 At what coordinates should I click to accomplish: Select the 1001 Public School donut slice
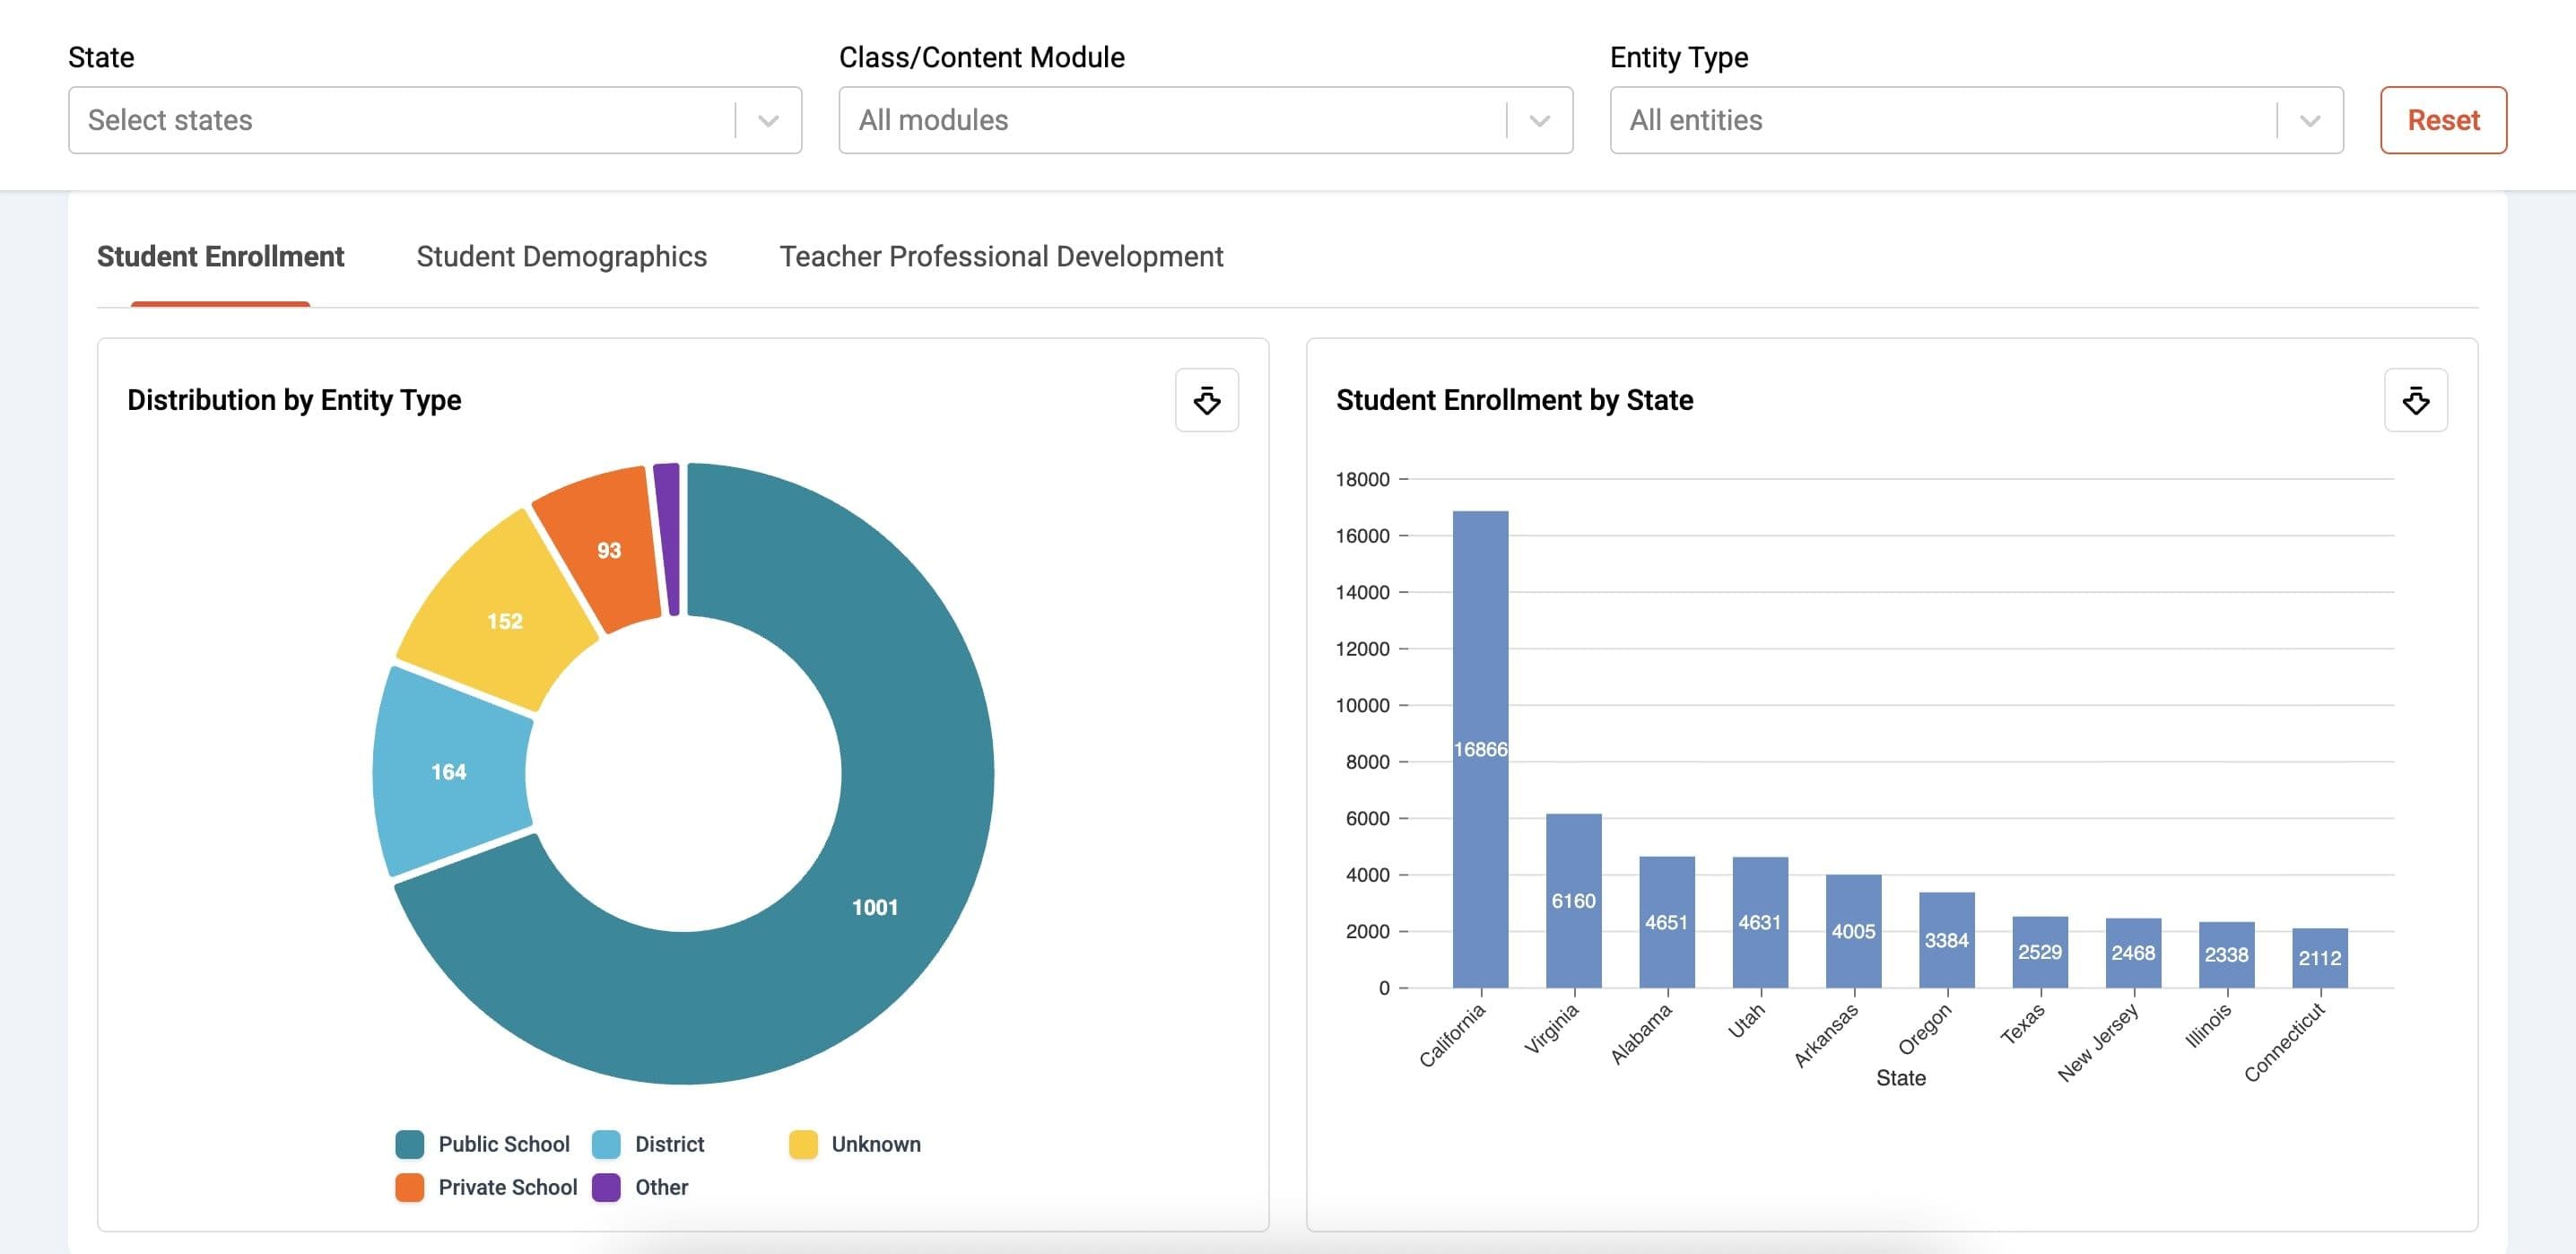click(x=874, y=906)
